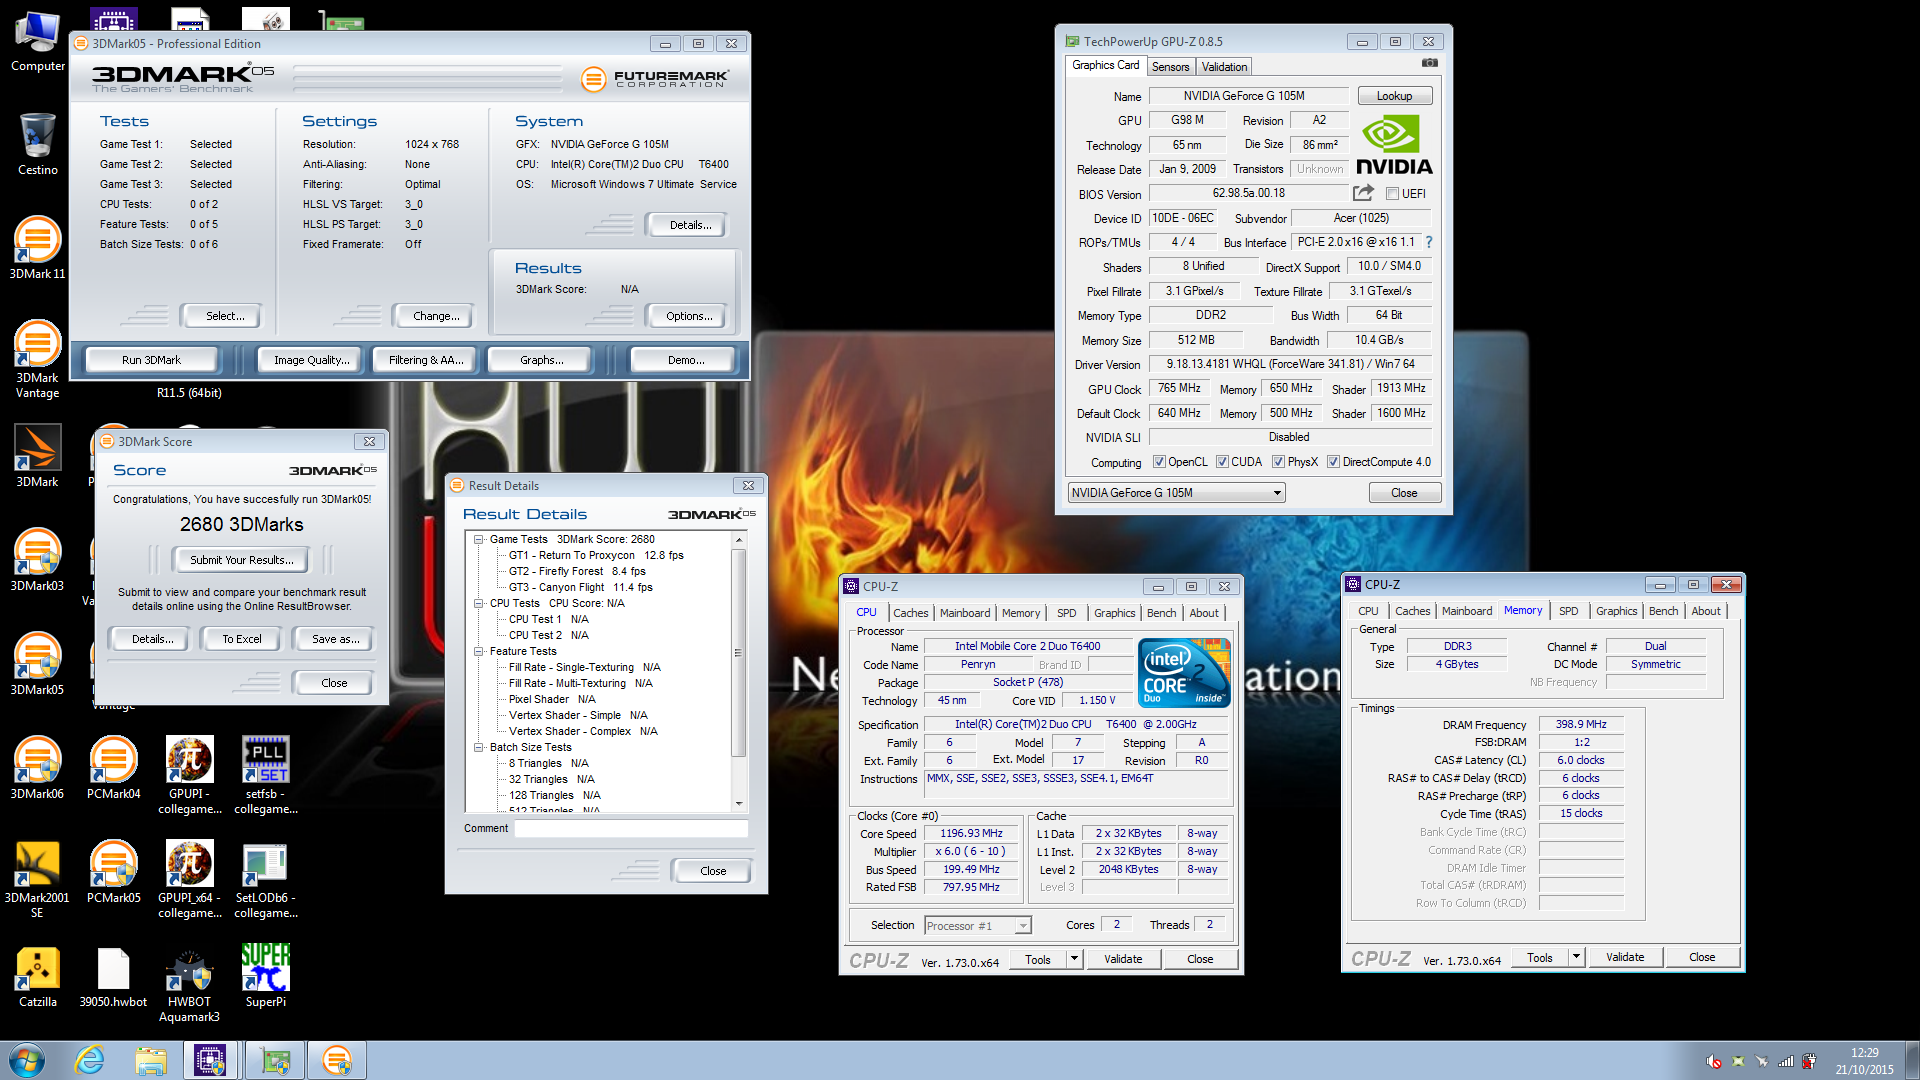1920x1080 pixels.
Task: Toggle the DirectCompute 4.0 checkbox
Action: point(1333,462)
